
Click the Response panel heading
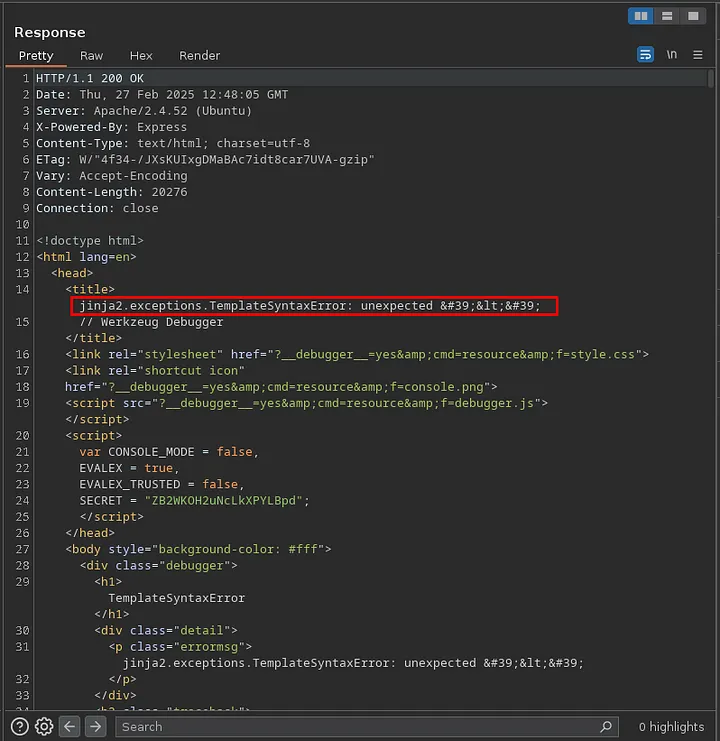click(x=50, y=32)
